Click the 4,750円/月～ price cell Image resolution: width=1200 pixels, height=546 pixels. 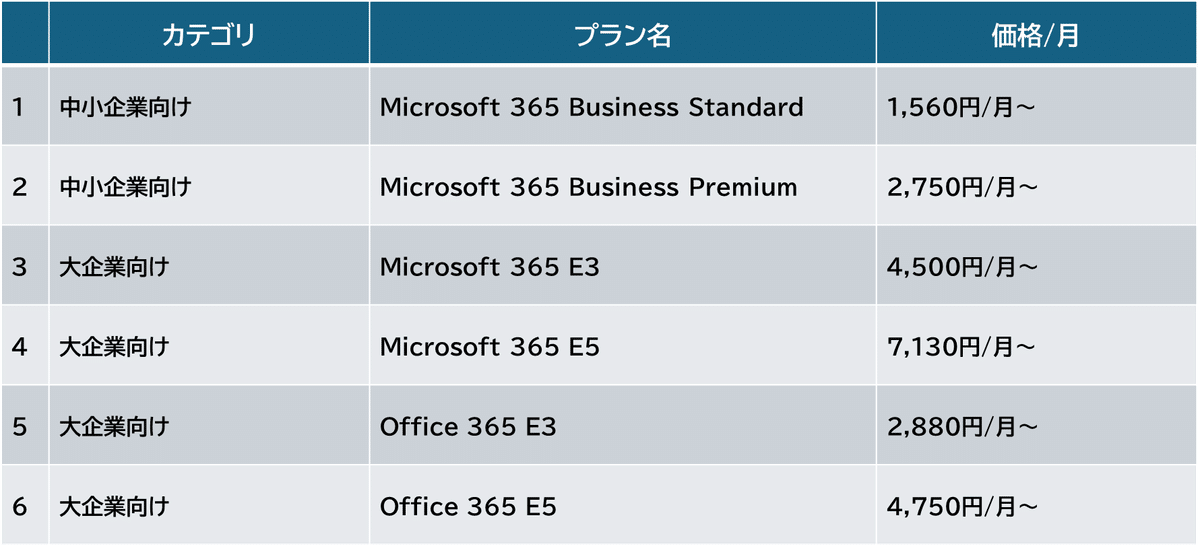(x=1036, y=505)
